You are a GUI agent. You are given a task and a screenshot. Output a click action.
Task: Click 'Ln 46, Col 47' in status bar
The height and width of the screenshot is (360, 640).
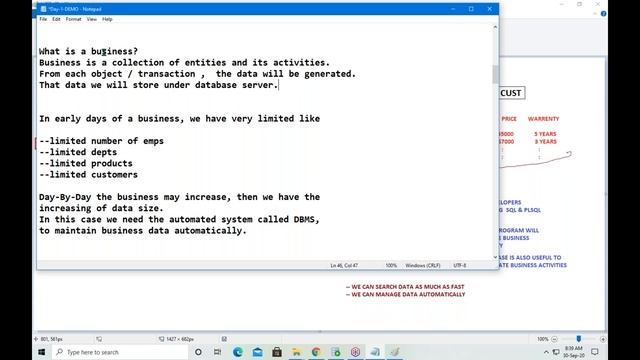(x=344, y=265)
